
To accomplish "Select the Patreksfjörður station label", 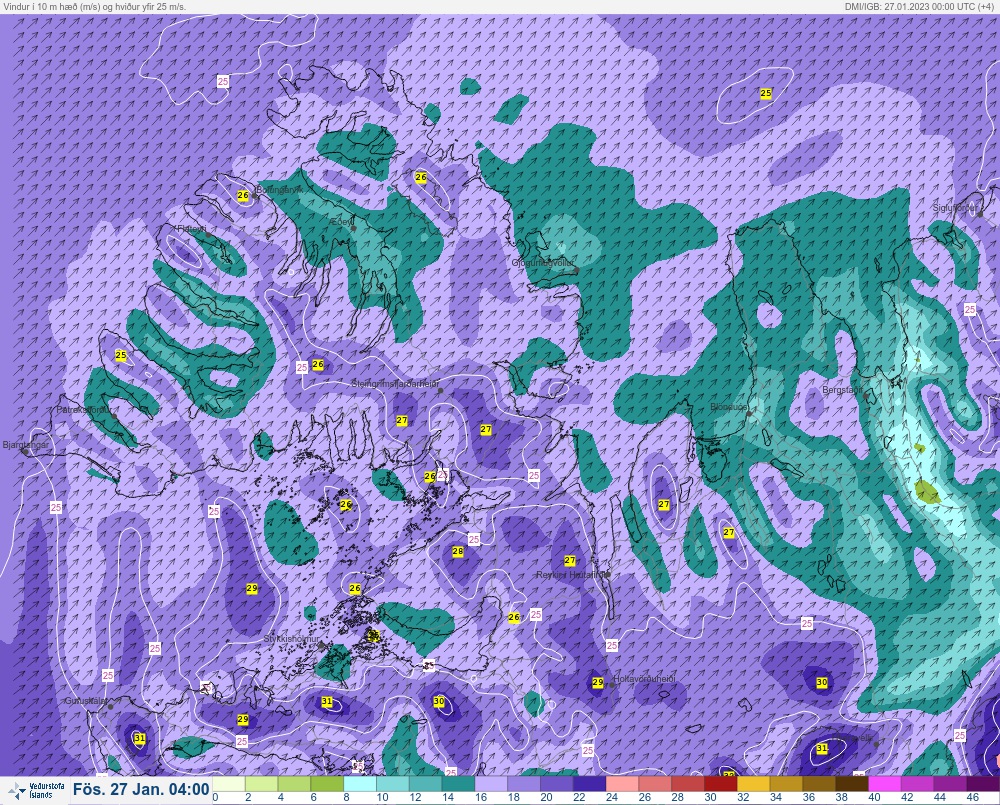I will point(85,410).
